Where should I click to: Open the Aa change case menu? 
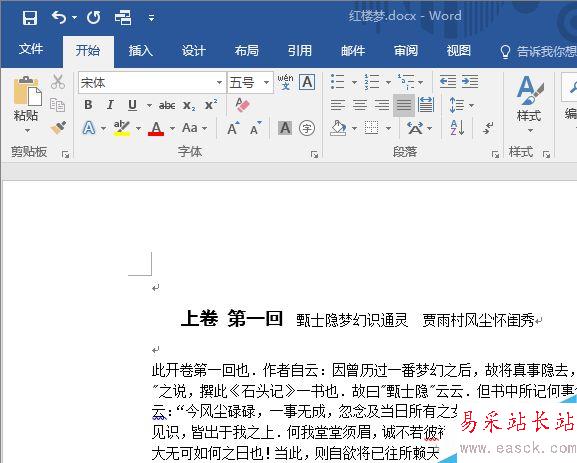pyautogui.click(x=194, y=128)
